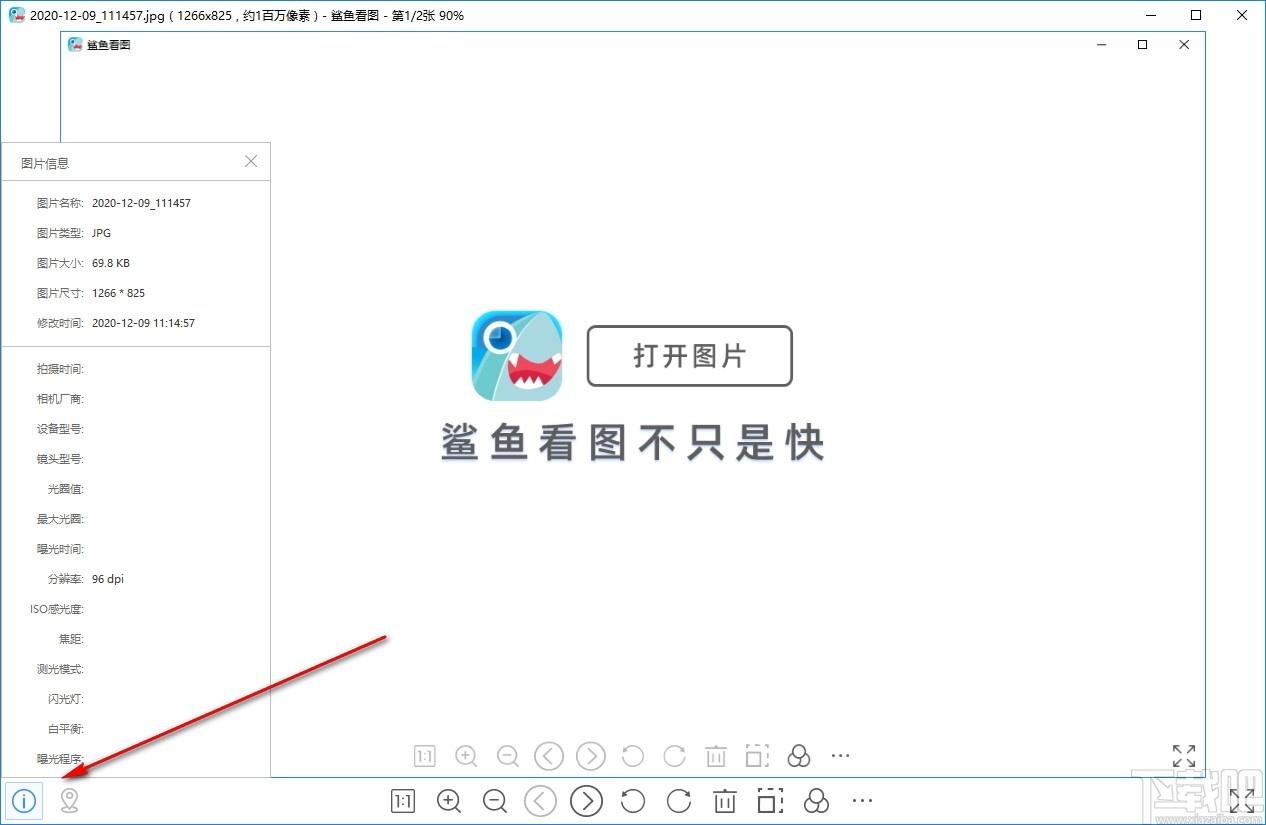Click the 1266 * 825 dimension value

(x=118, y=293)
